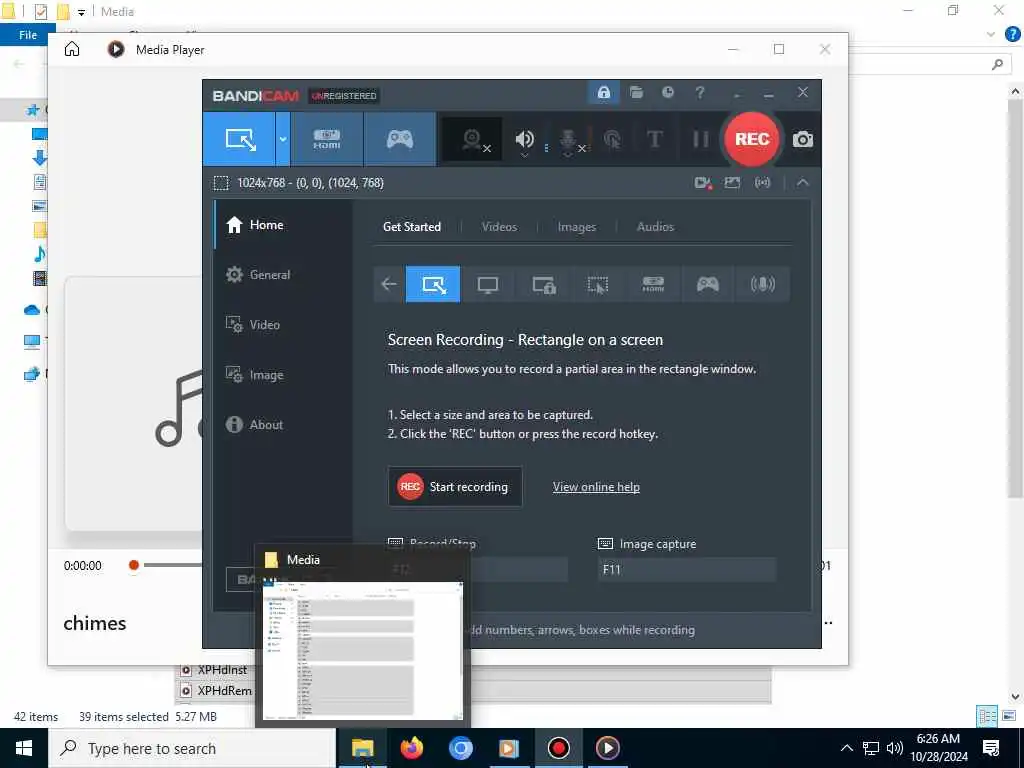Collapse the Bandicam panel with up chevron
This screenshot has height=768, width=1024.
[x=803, y=183]
